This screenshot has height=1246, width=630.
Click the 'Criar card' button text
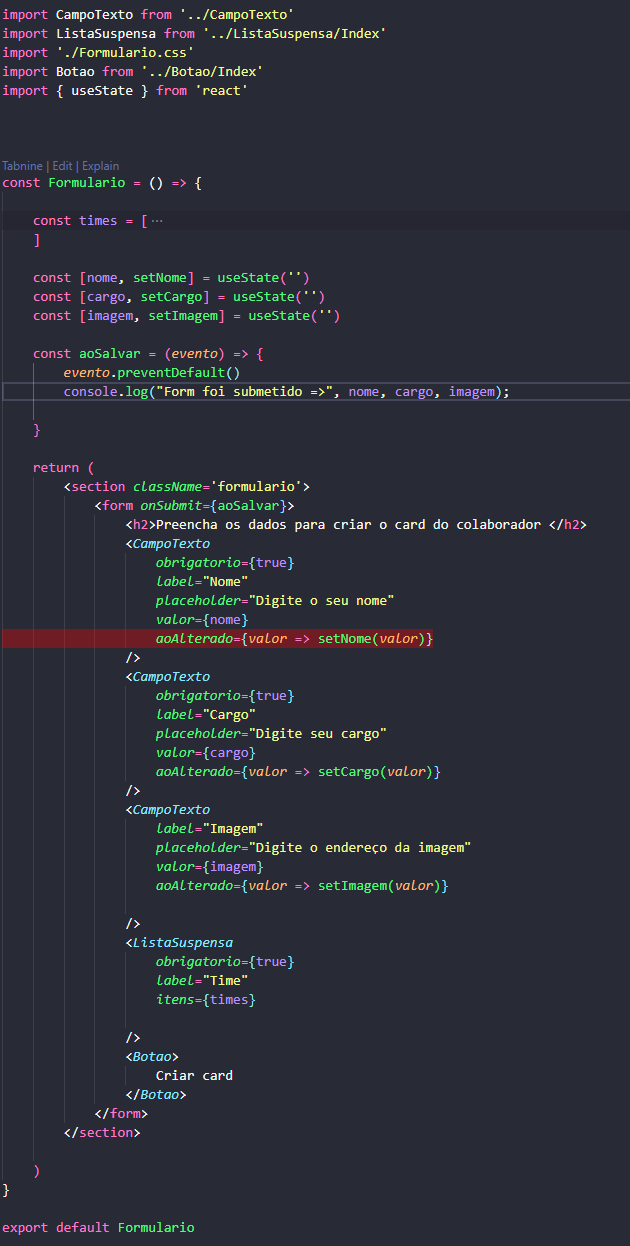(x=194, y=1076)
